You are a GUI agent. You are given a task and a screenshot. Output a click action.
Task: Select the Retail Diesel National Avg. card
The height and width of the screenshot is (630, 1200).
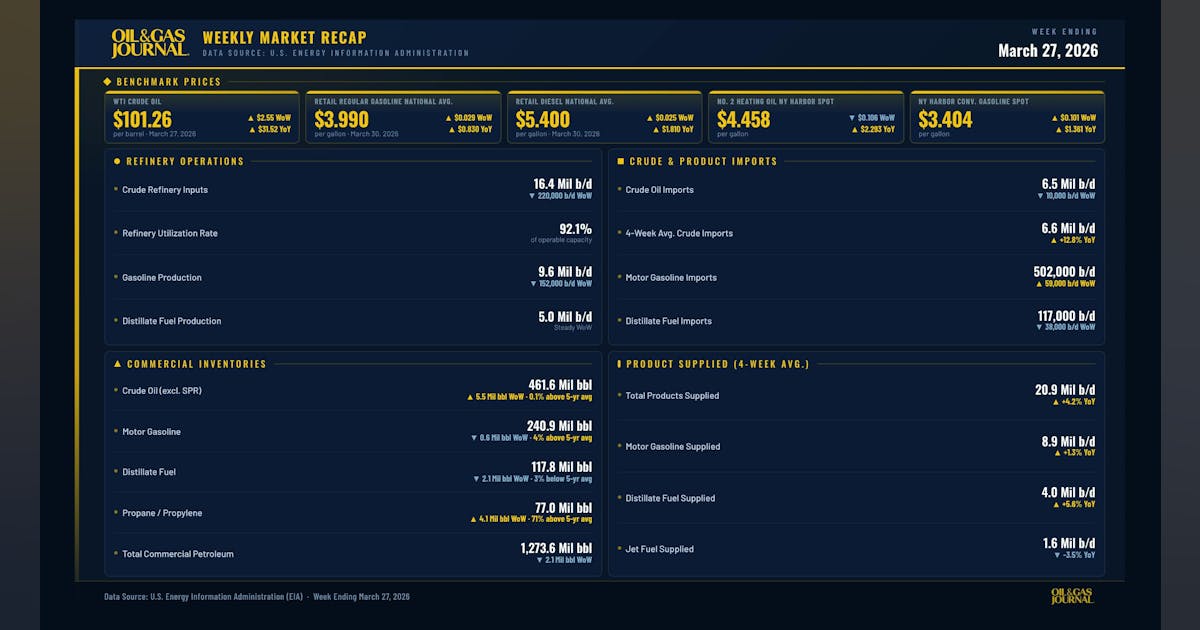coord(604,117)
